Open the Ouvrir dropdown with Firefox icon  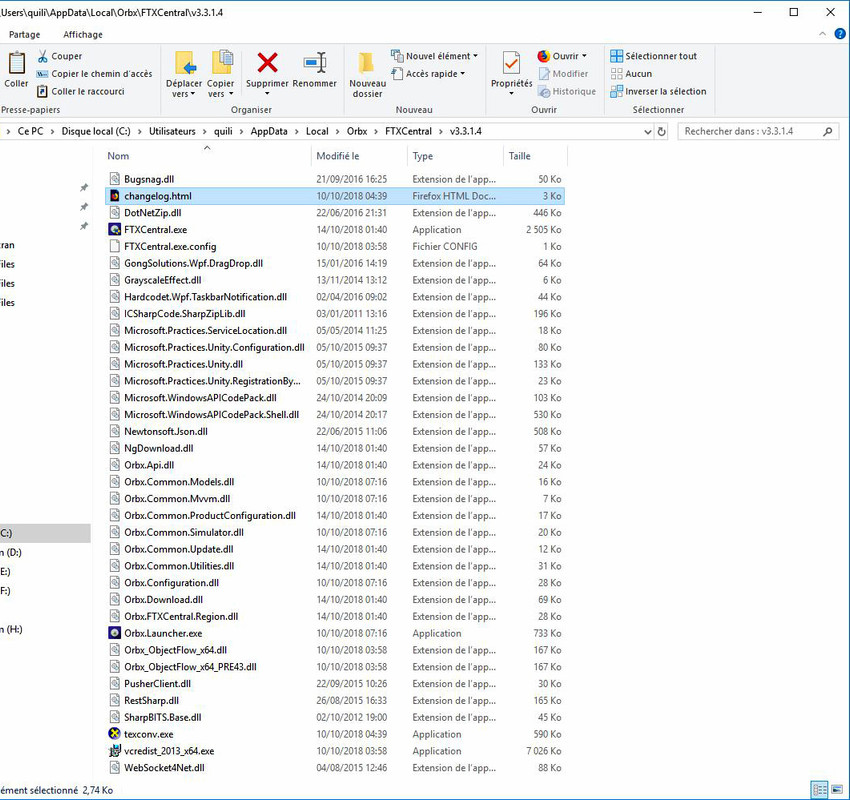tap(562, 56)
